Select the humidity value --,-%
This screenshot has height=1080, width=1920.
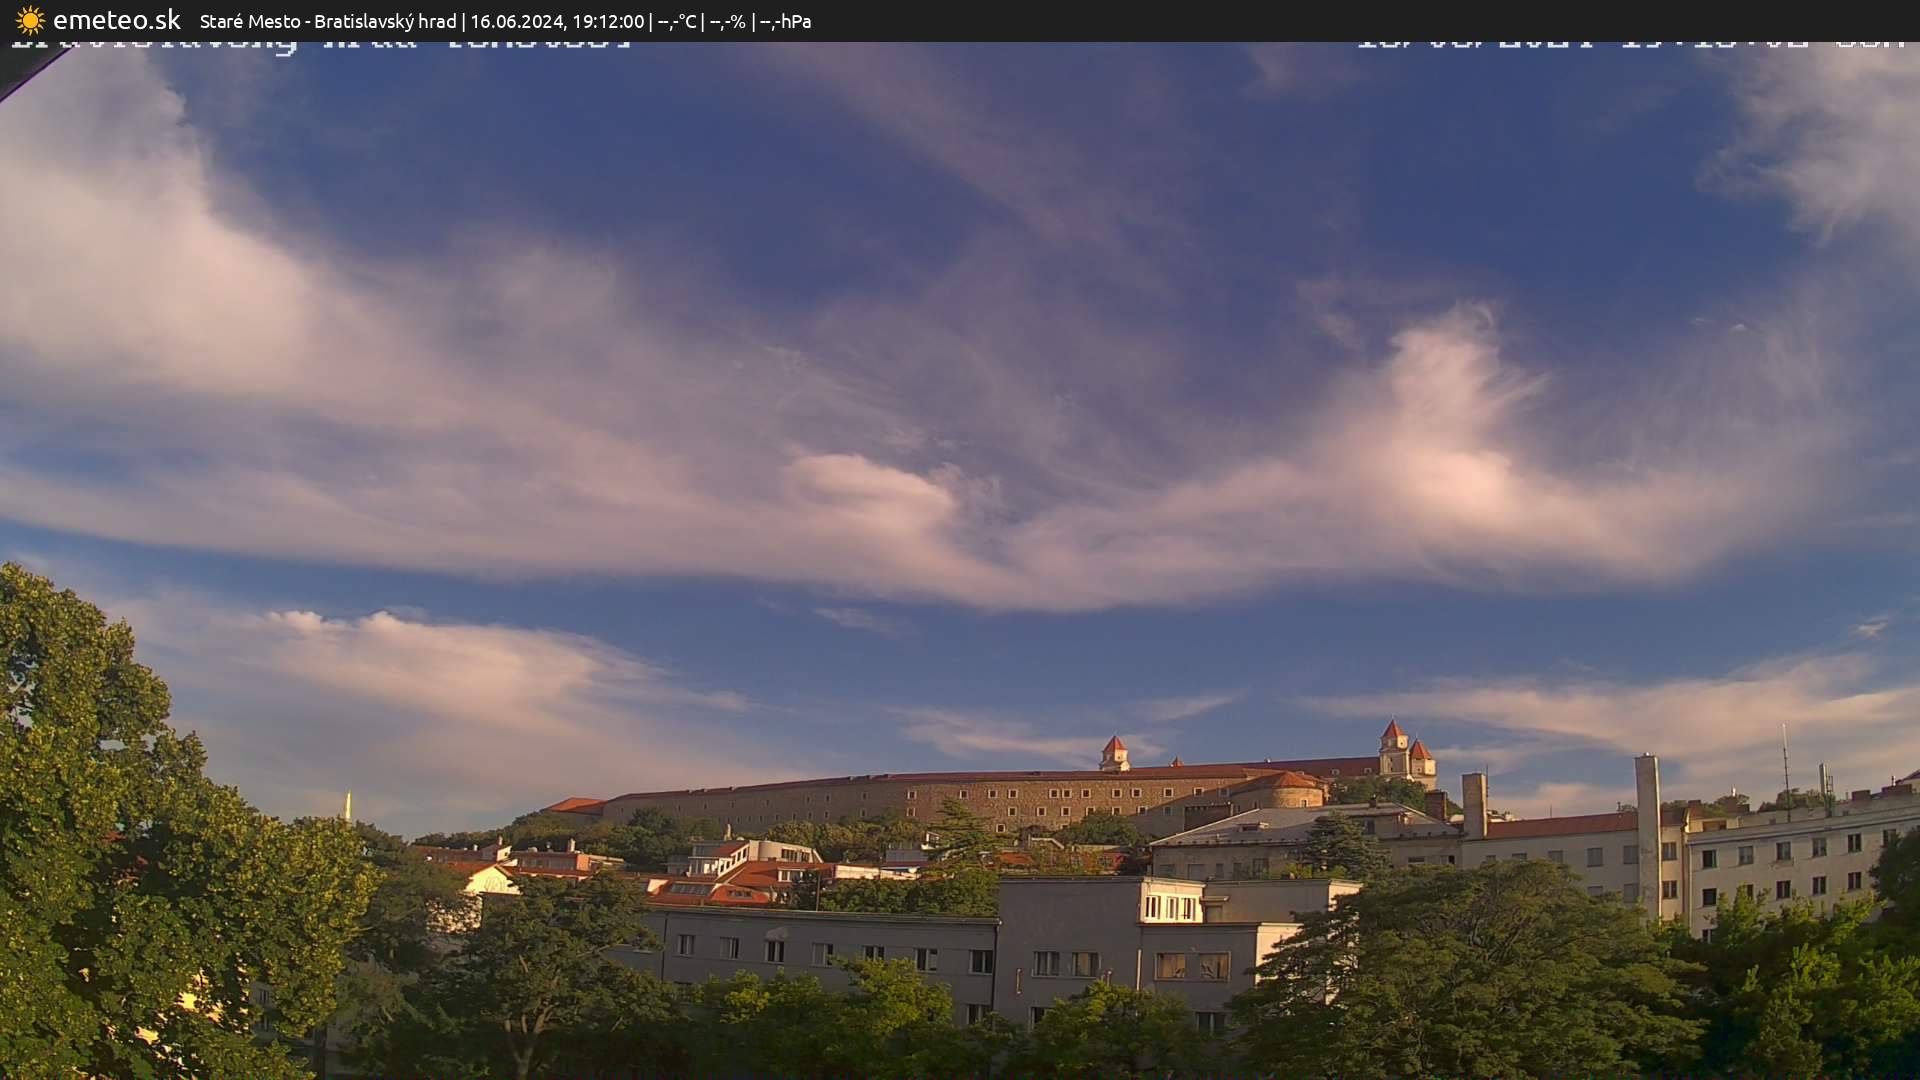click(x=726, y=19)
